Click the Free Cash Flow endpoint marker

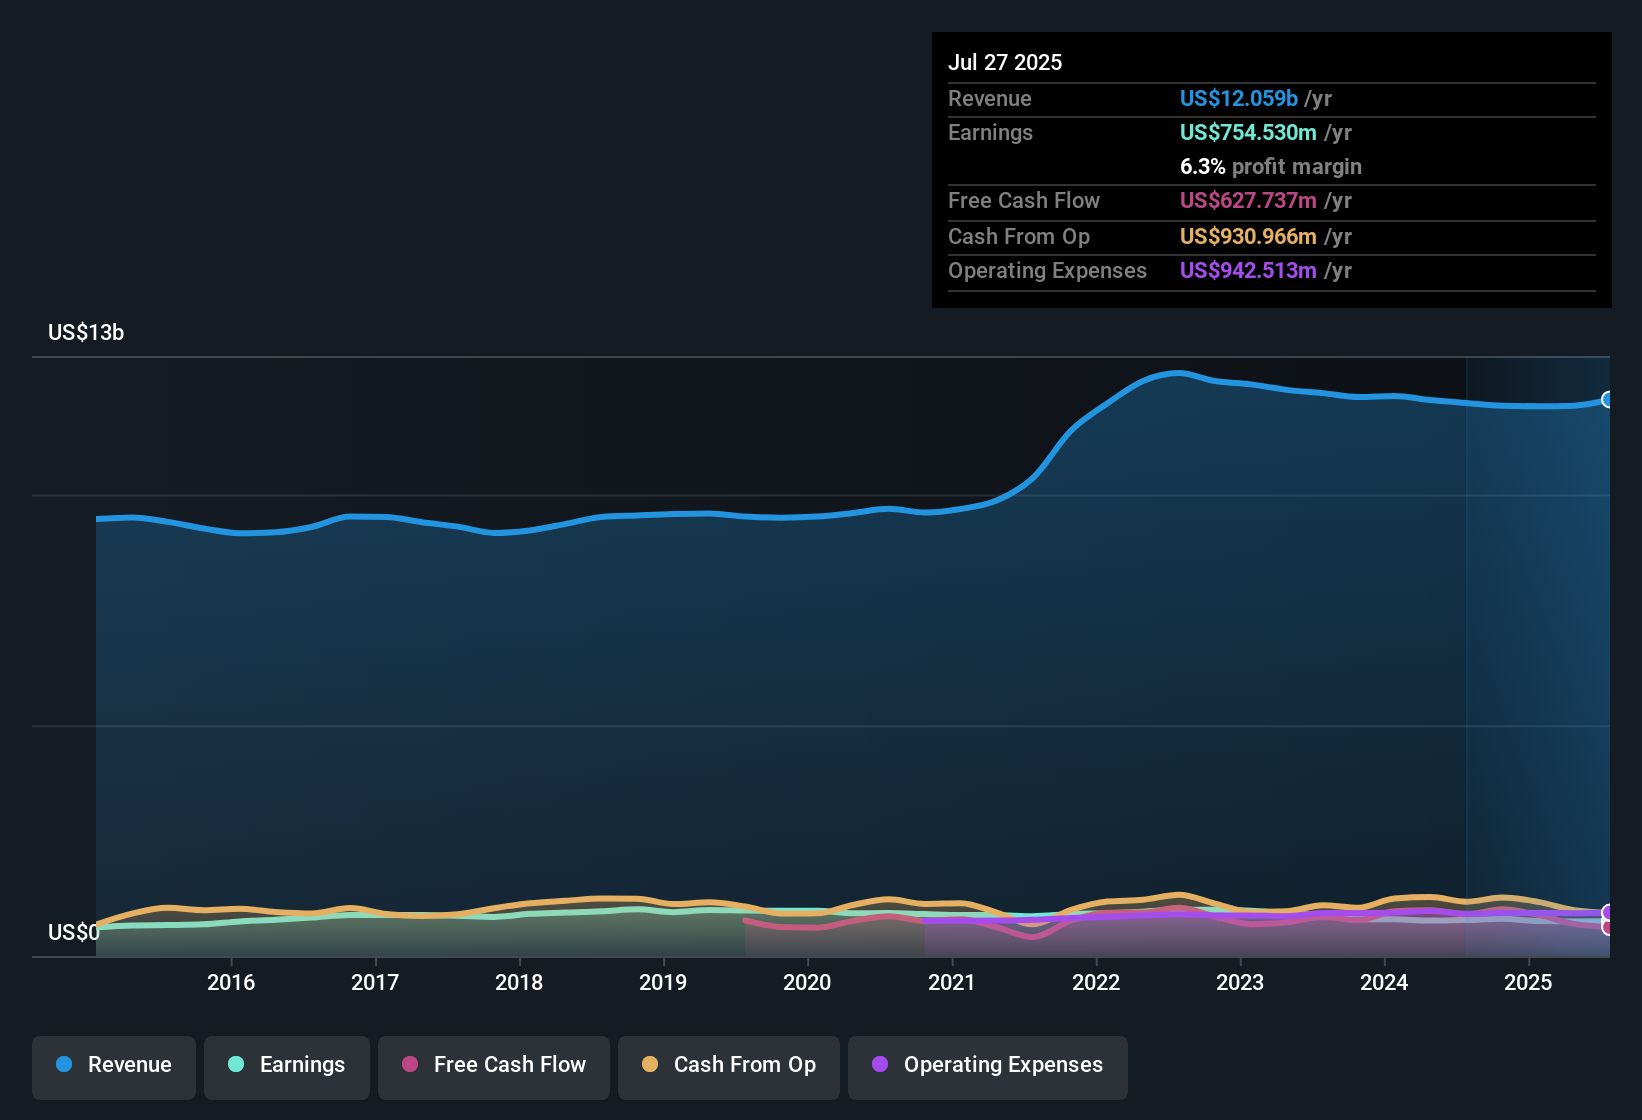[x=1607, y=928]
